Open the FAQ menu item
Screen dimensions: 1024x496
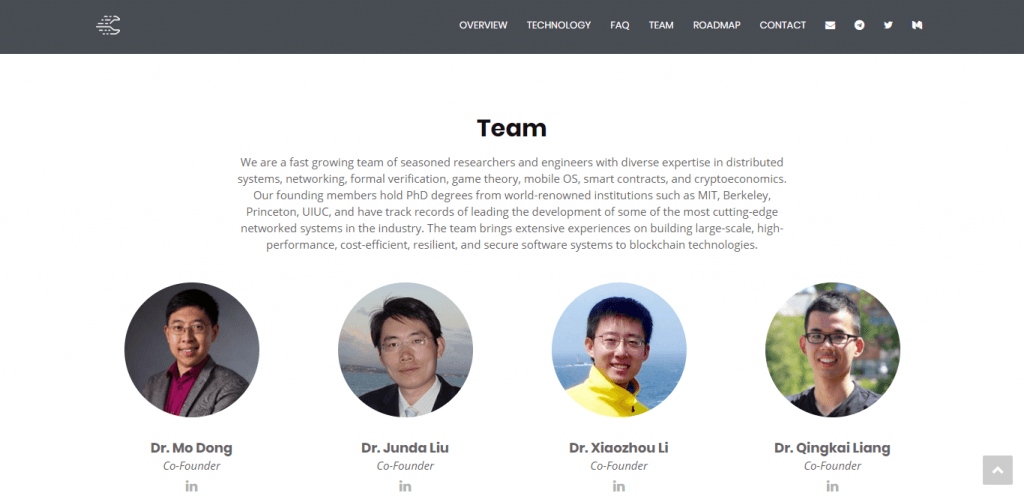pos(620,25)
